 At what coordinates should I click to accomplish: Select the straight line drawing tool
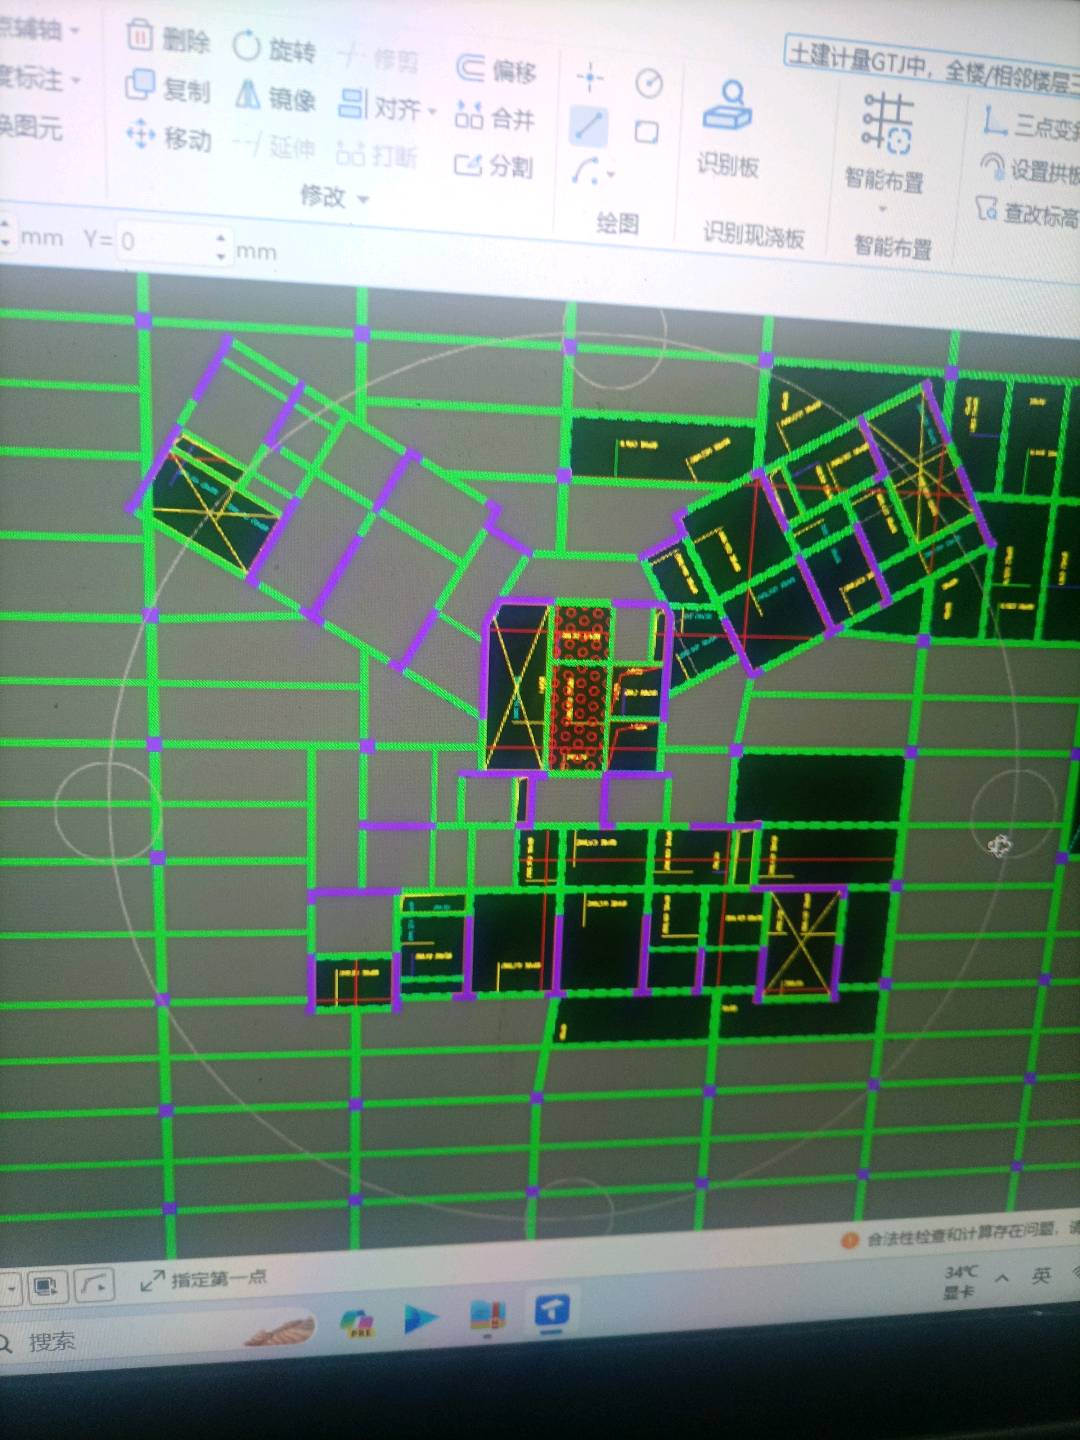[588, 126]
